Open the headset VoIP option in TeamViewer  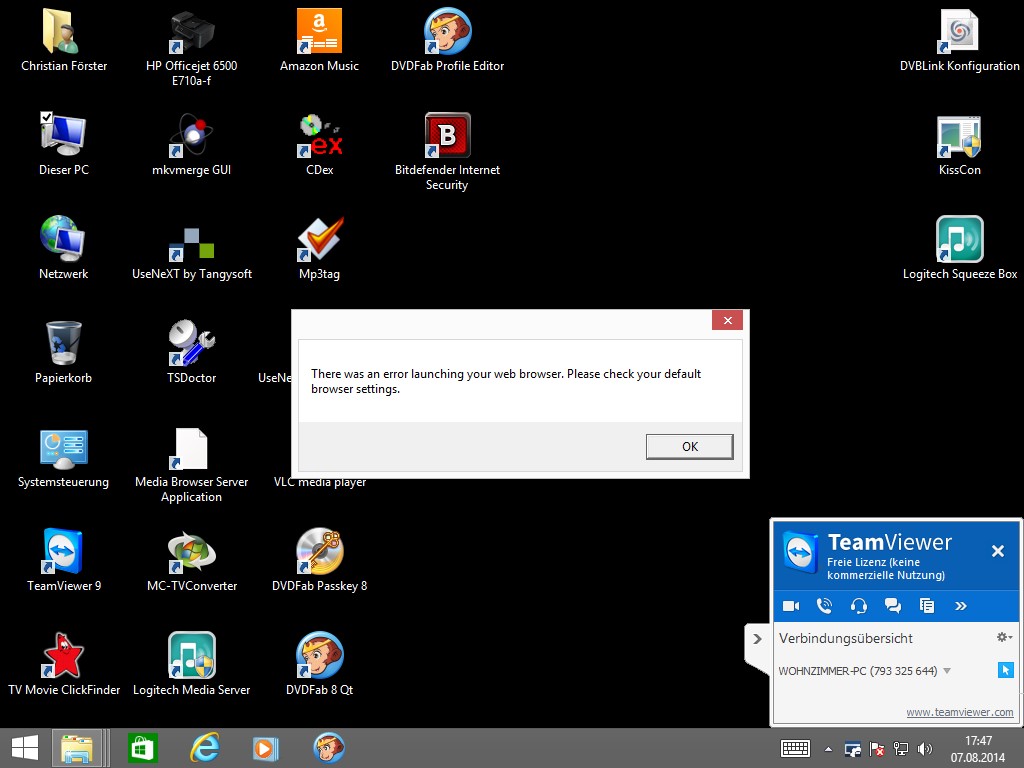[x=859, y=606]
